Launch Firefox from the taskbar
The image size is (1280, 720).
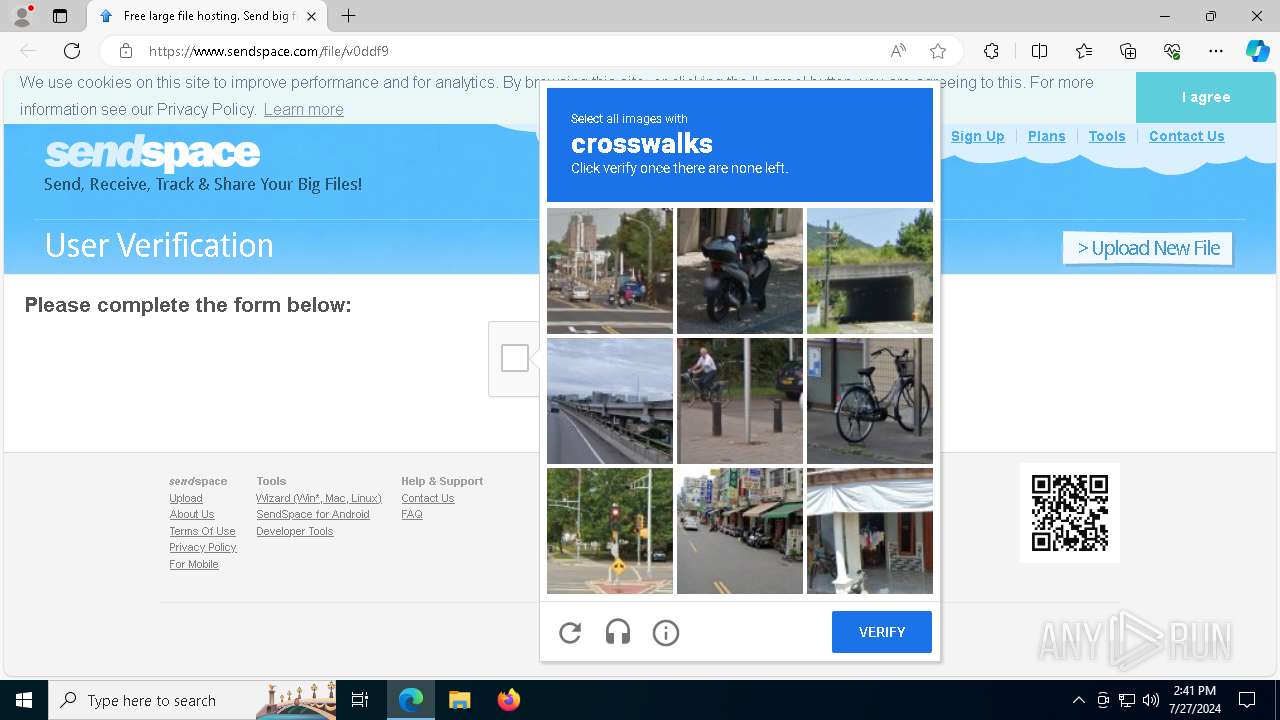(x=508, y=700)
